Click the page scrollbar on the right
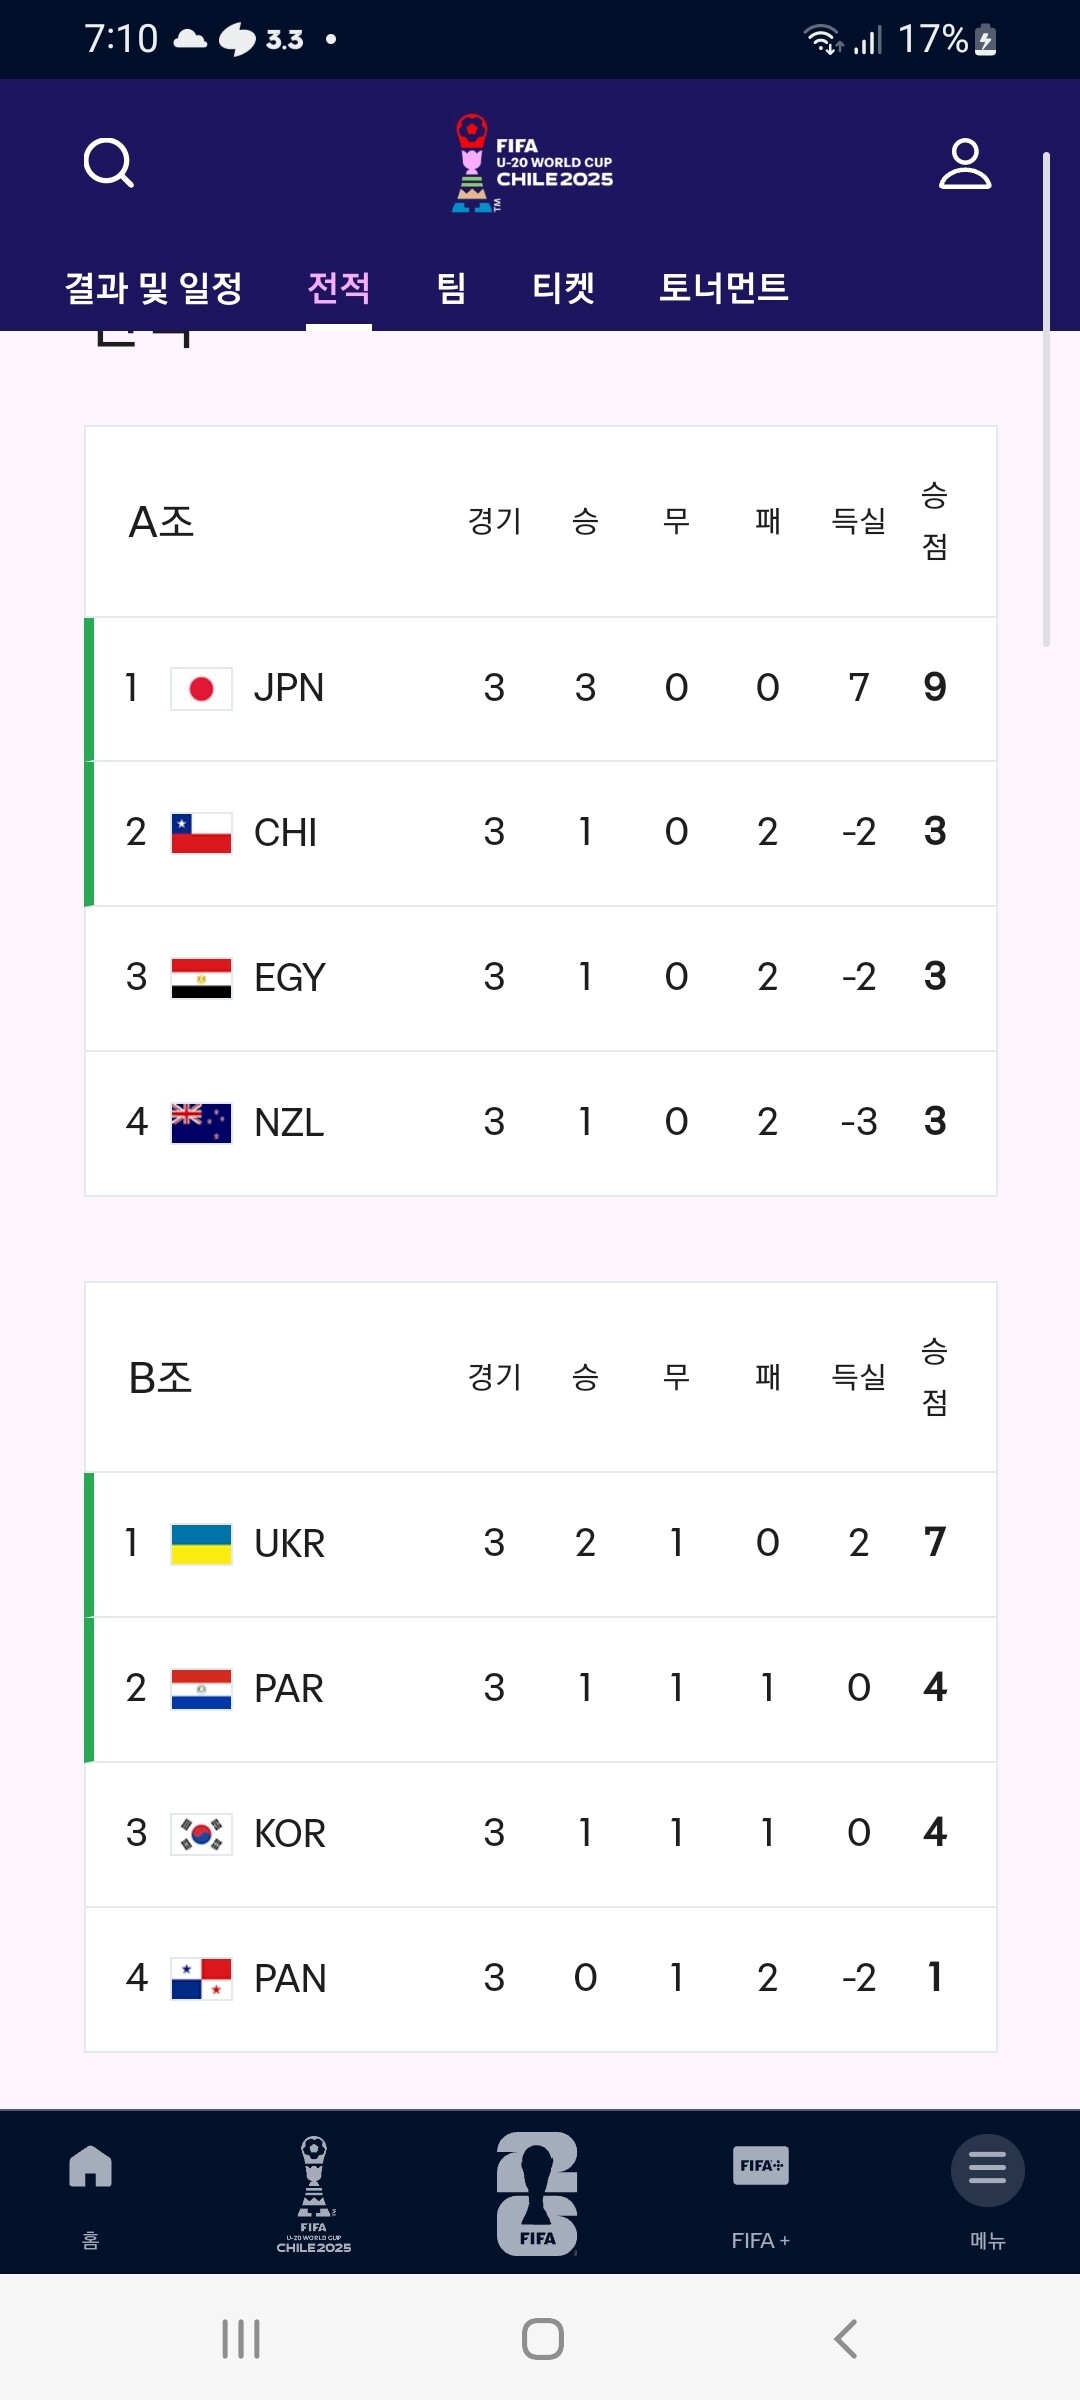The width and height of the screenshot is (1080, 2400). coord(1046,400)
